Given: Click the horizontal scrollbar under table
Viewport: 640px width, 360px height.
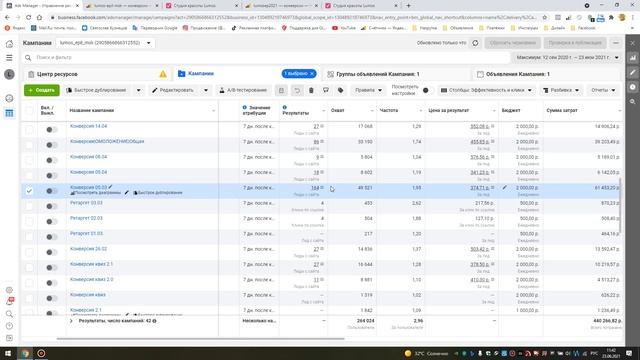Looking at the screenshot, I should pyautogui.click(x=200, y=338).
